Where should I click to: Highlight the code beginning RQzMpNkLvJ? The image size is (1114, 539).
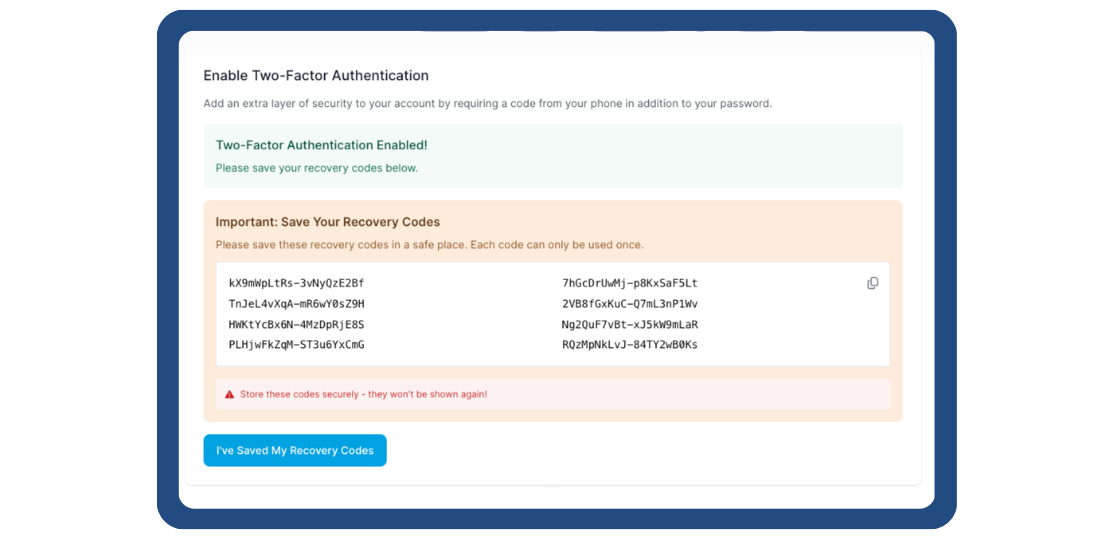(x=630, y=345)
